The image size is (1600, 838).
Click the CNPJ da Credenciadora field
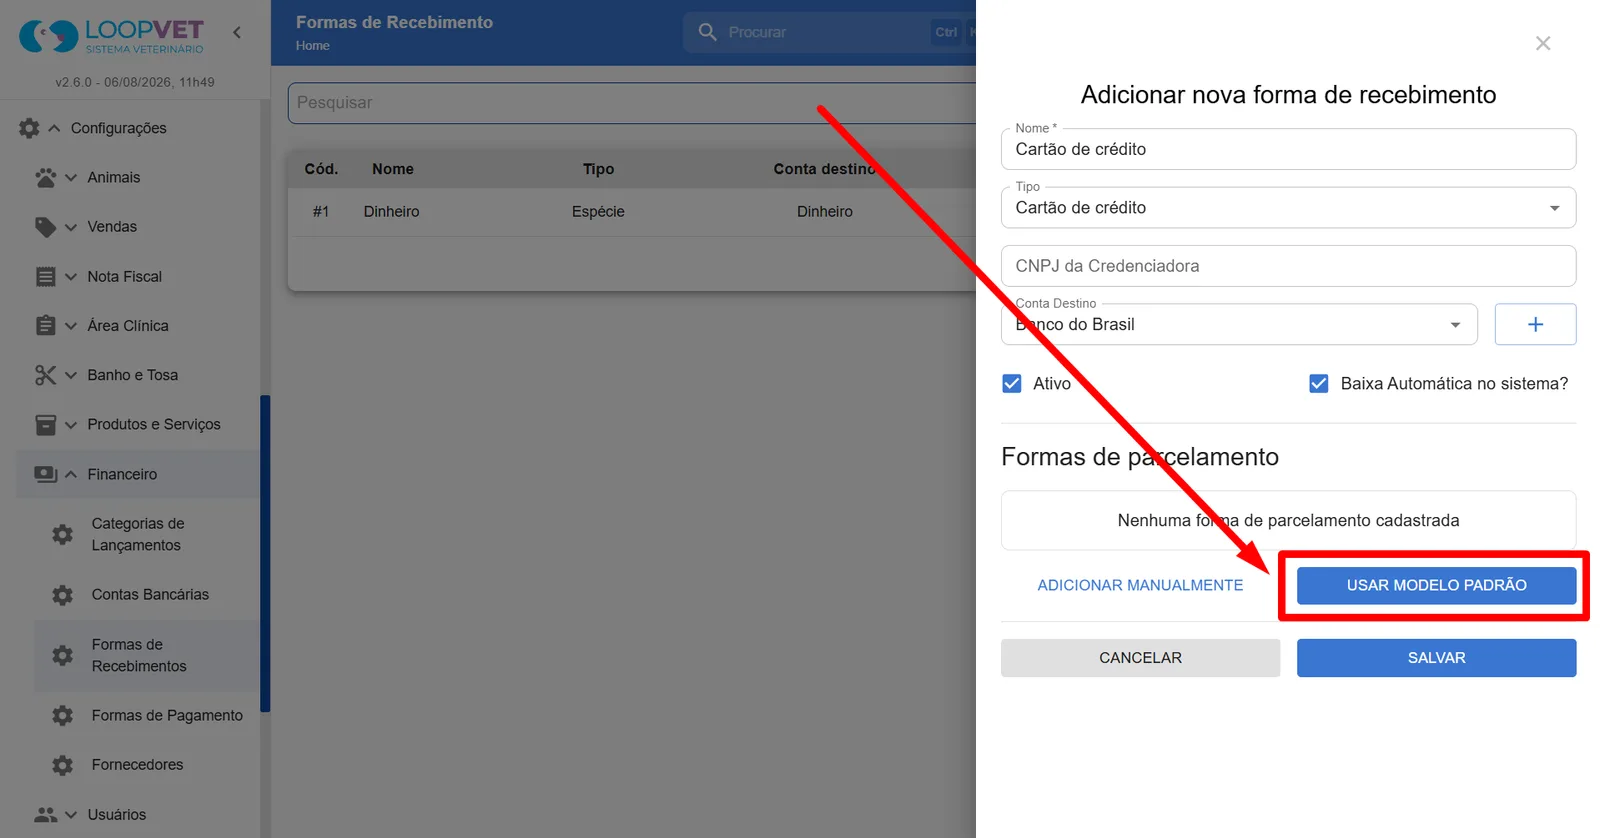pos(1288,266)
